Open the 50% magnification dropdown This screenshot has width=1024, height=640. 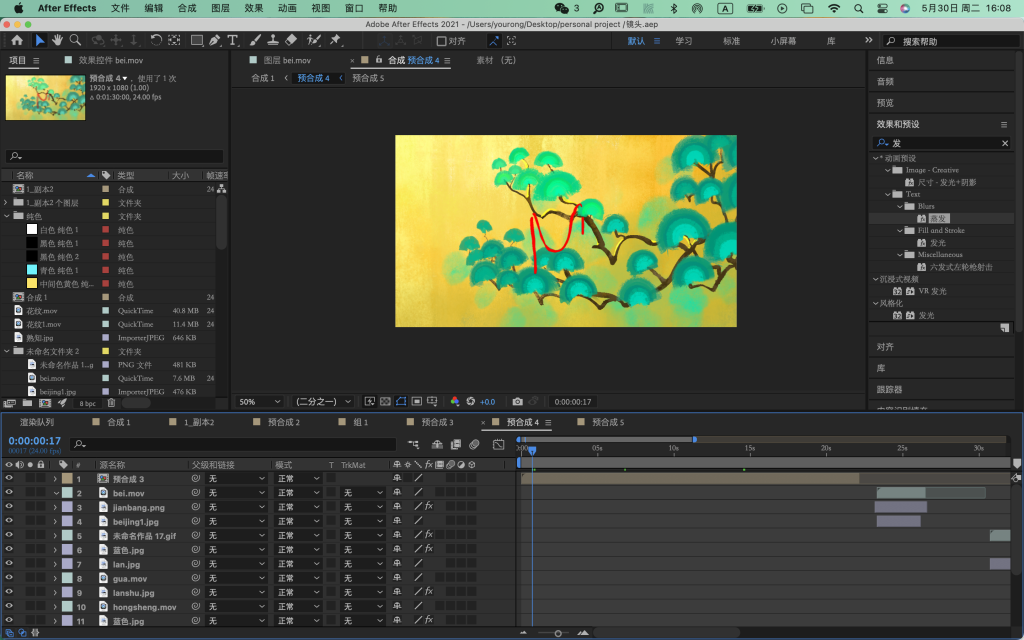point(259,402)
